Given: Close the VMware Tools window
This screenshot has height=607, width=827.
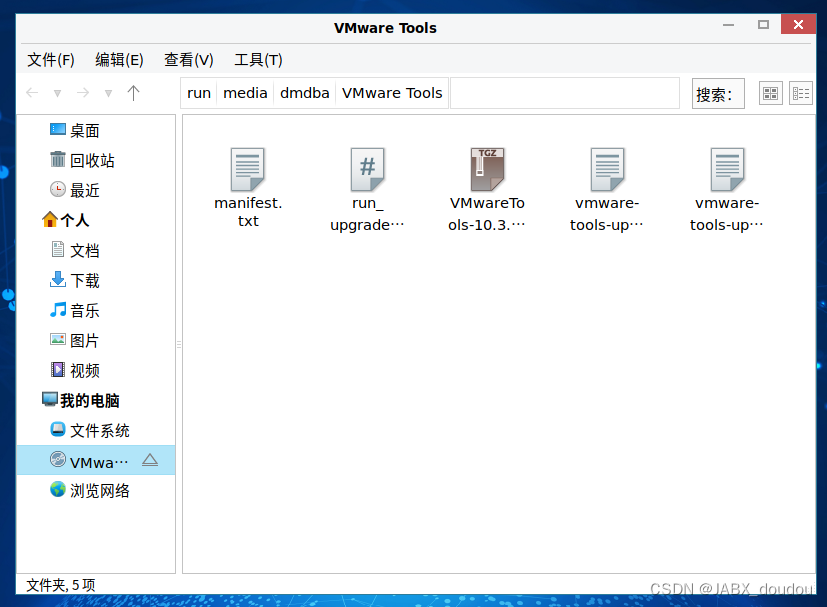Looking at the screenshot, I should pyautogui.click(x=798, y=24).
